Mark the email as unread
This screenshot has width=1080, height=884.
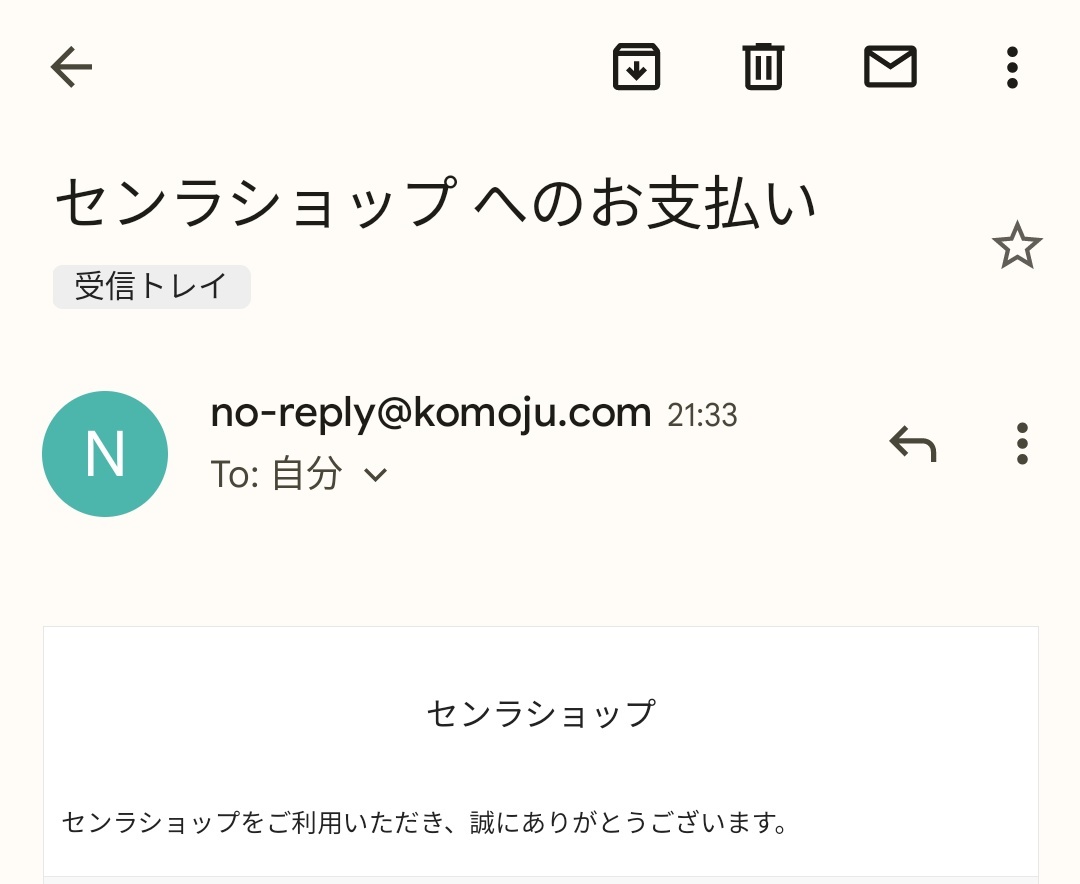coord(890,68)
